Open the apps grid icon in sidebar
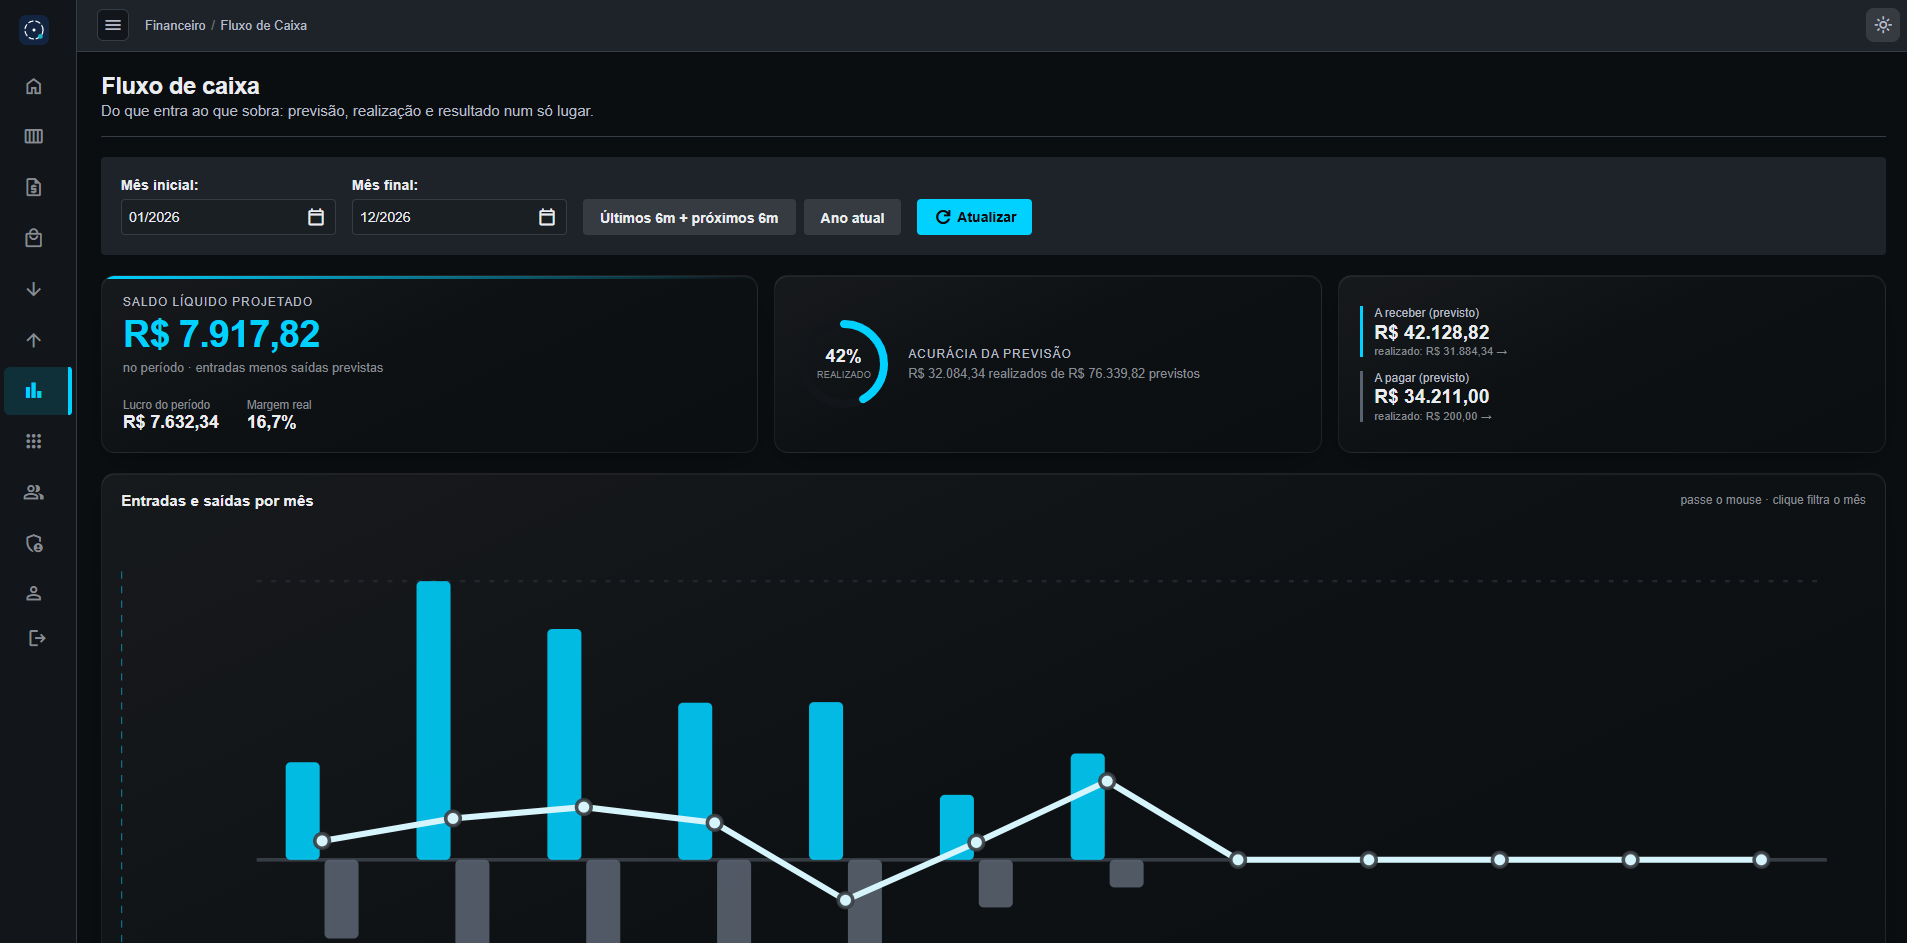The width and height of the screenshot is (1907, 943). point(34,441)
